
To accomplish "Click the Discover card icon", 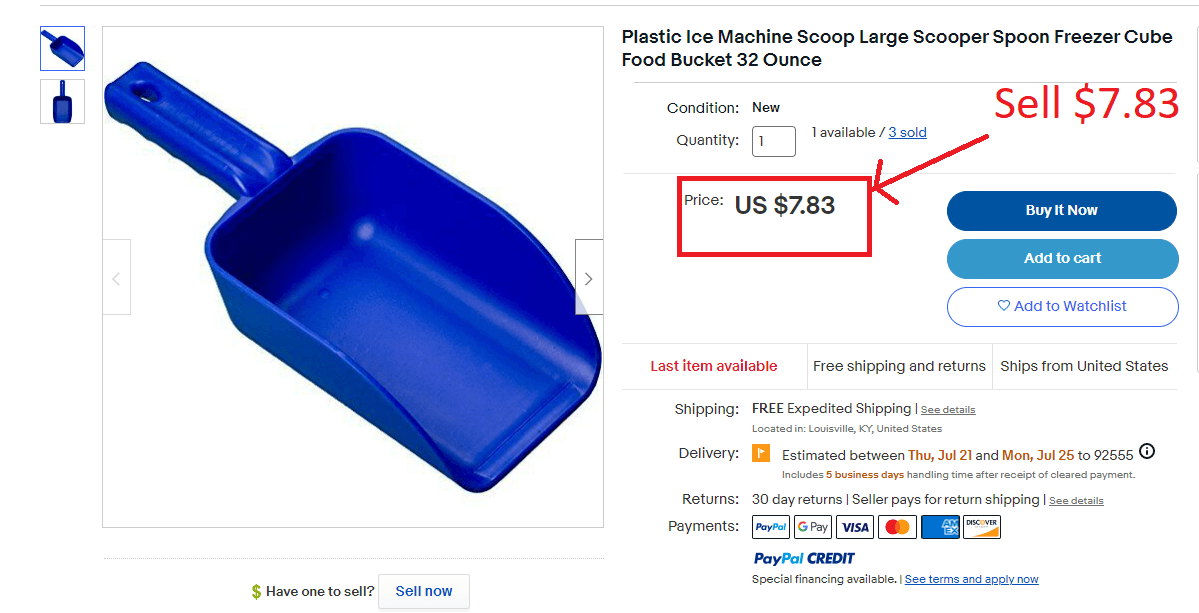I will [981, 527].
